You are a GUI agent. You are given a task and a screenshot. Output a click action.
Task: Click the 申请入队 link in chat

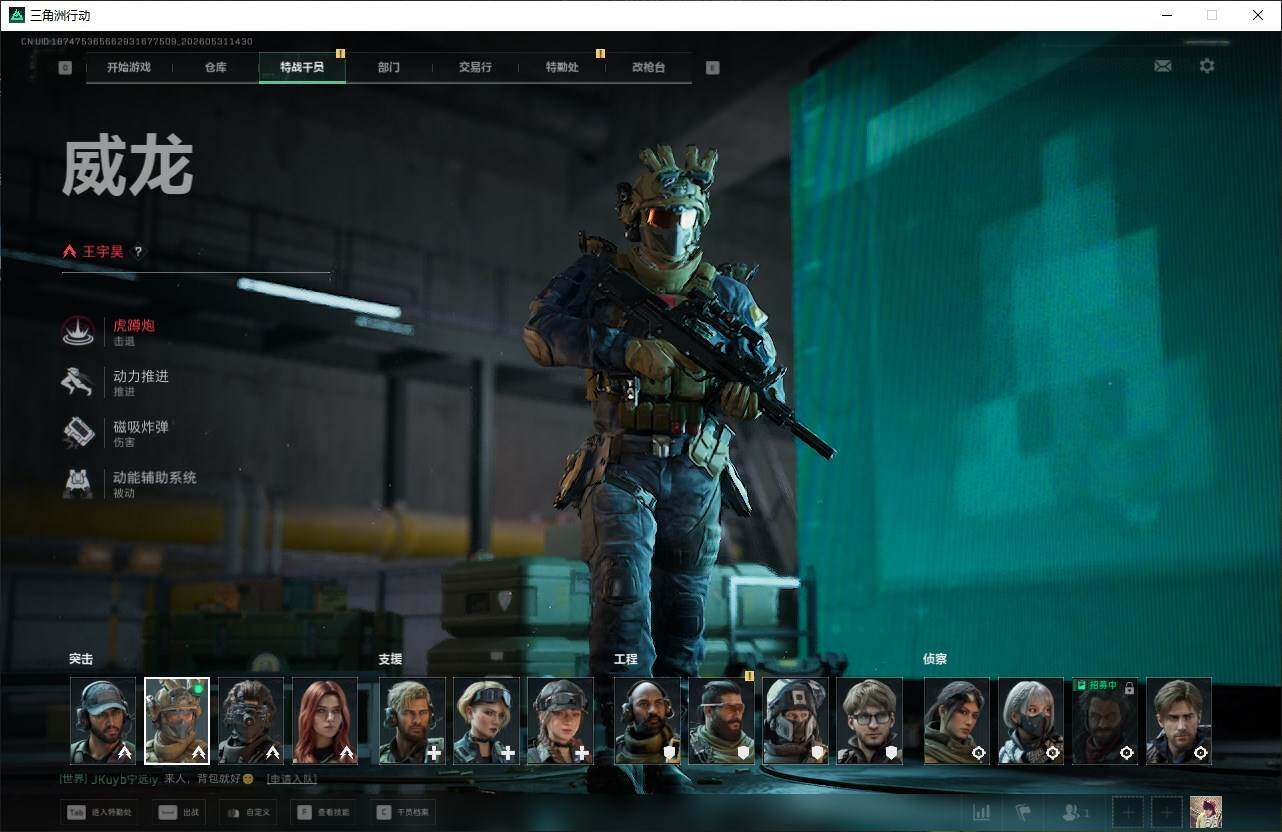(292, 779)
